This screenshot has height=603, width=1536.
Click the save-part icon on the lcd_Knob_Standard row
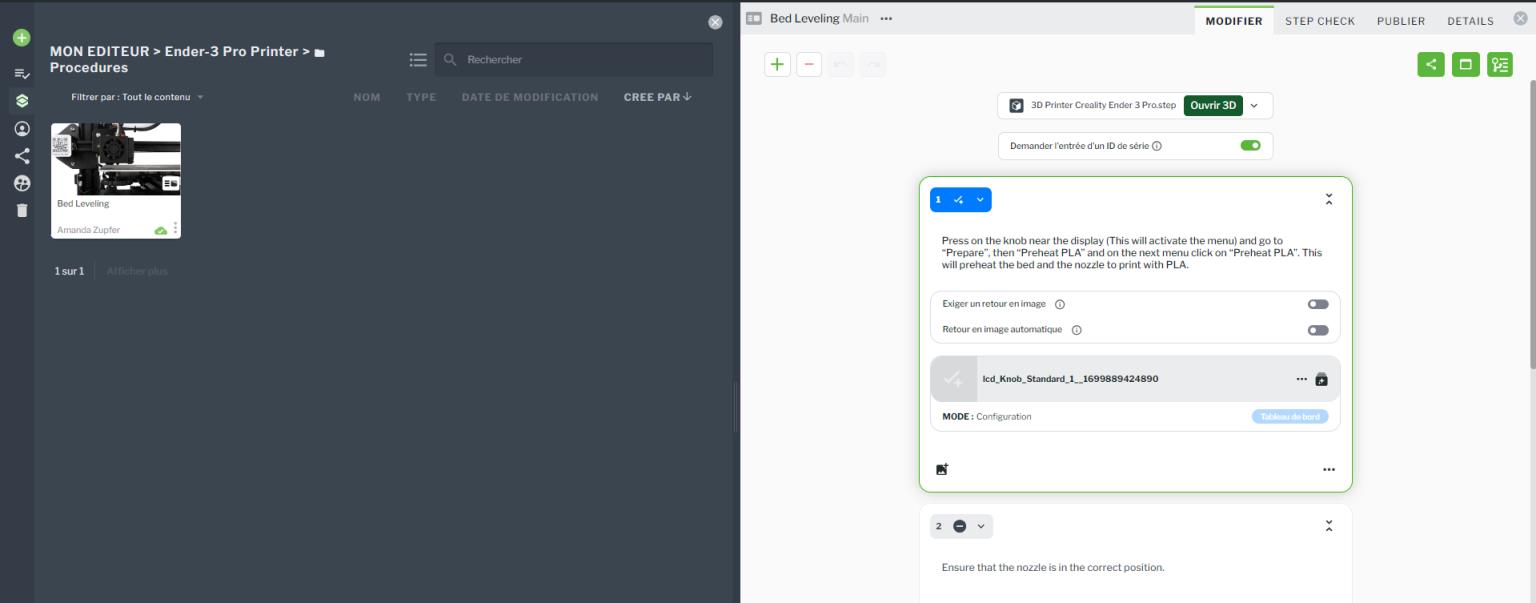pyautogui.click(x=1321, y=379)
